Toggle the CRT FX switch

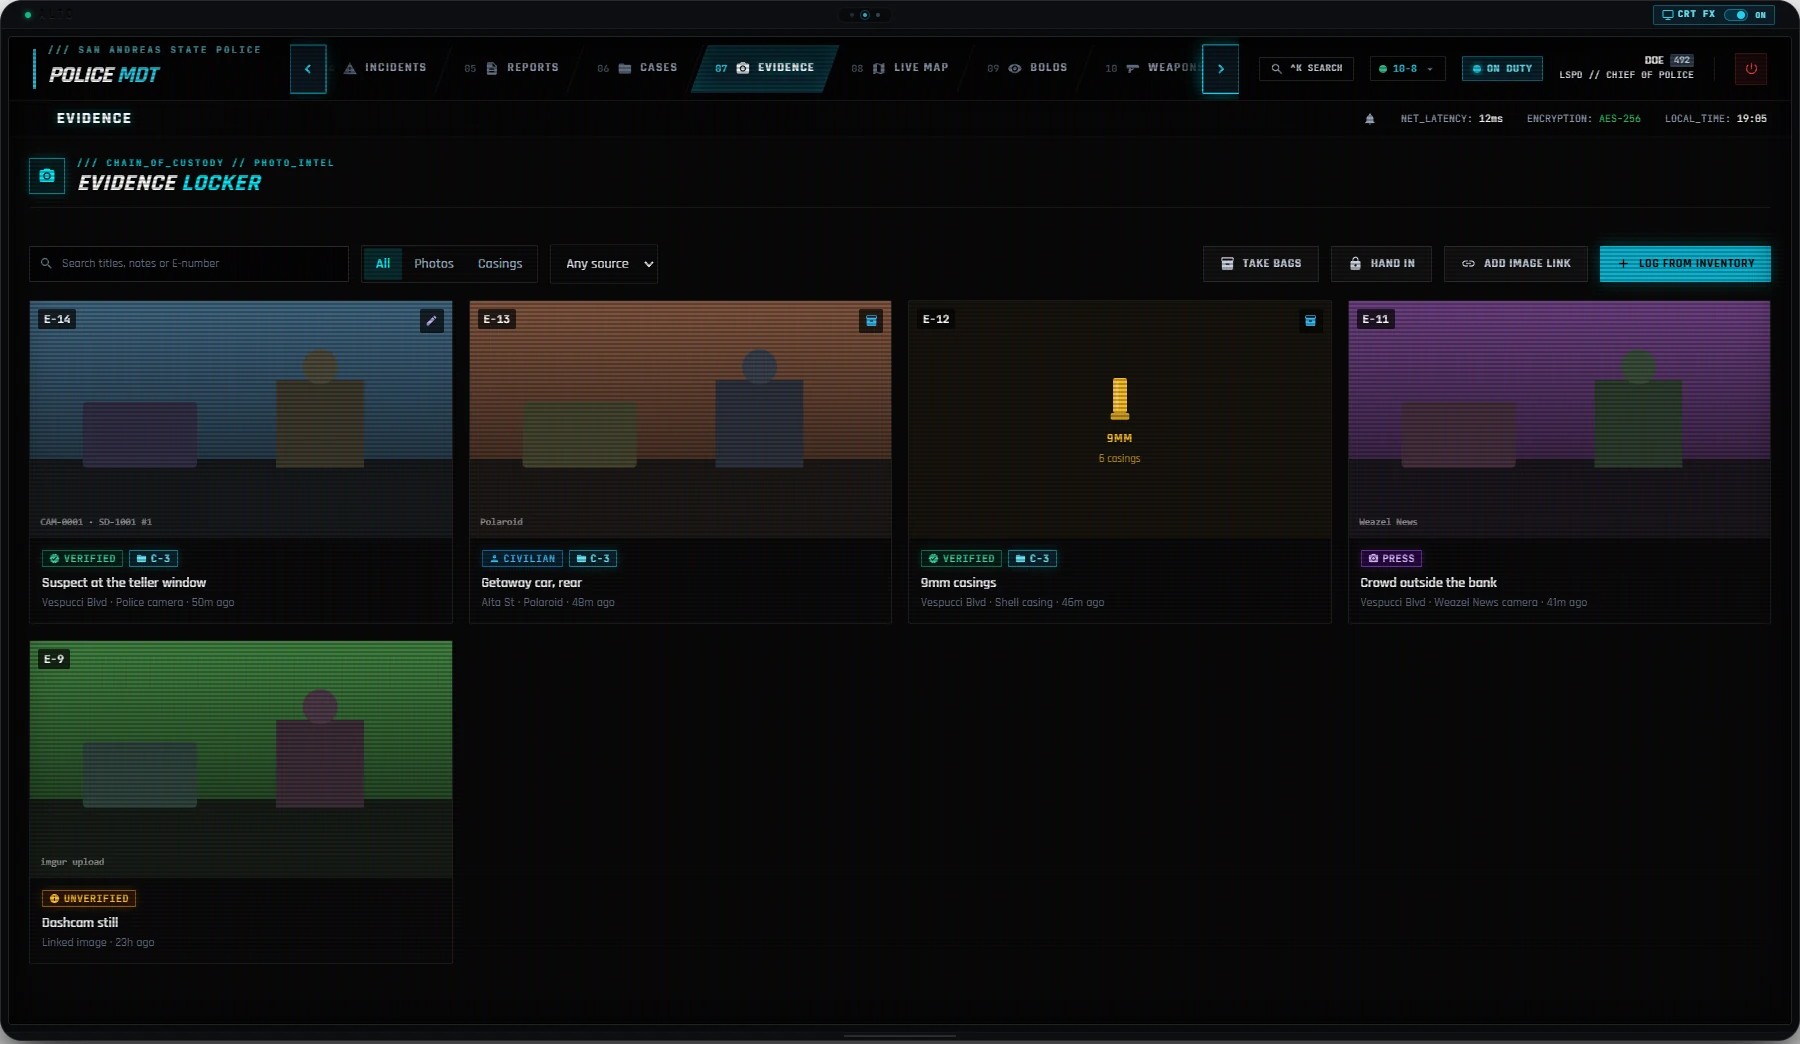1737,15
